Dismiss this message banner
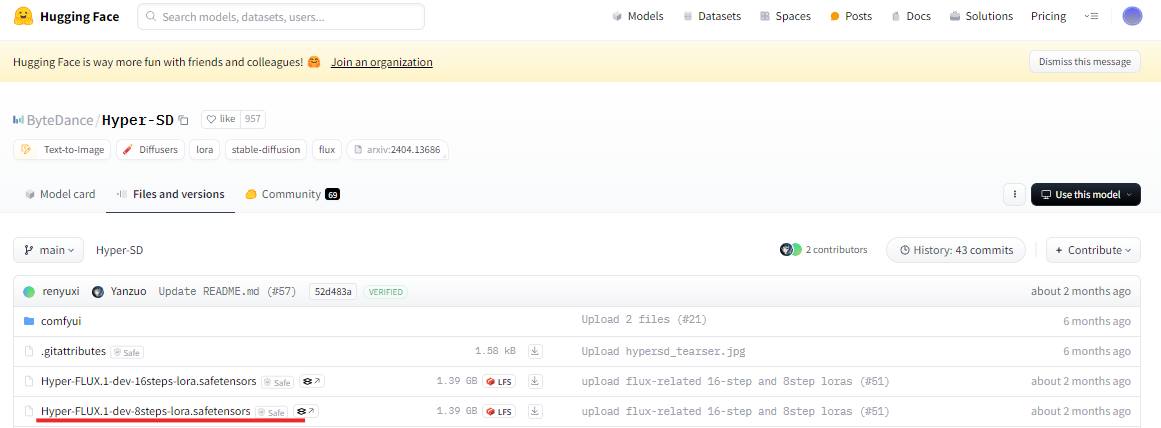Viewport: 1161px width, 428px height. (1085, 62)
